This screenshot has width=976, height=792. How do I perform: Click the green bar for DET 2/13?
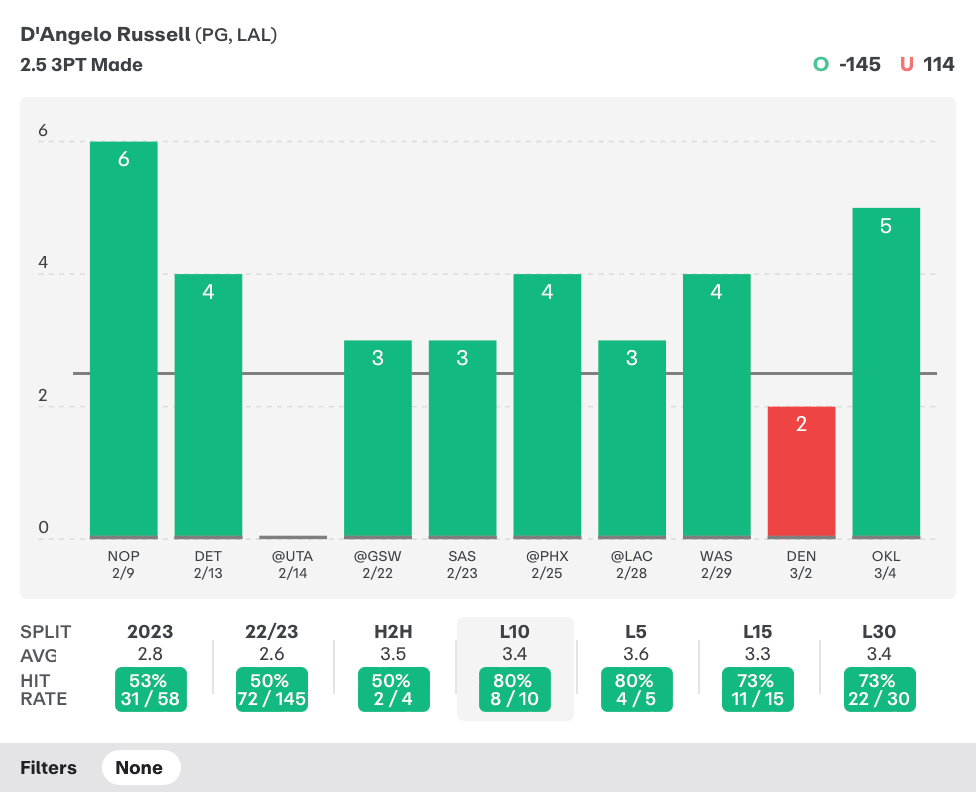[209, 406]
